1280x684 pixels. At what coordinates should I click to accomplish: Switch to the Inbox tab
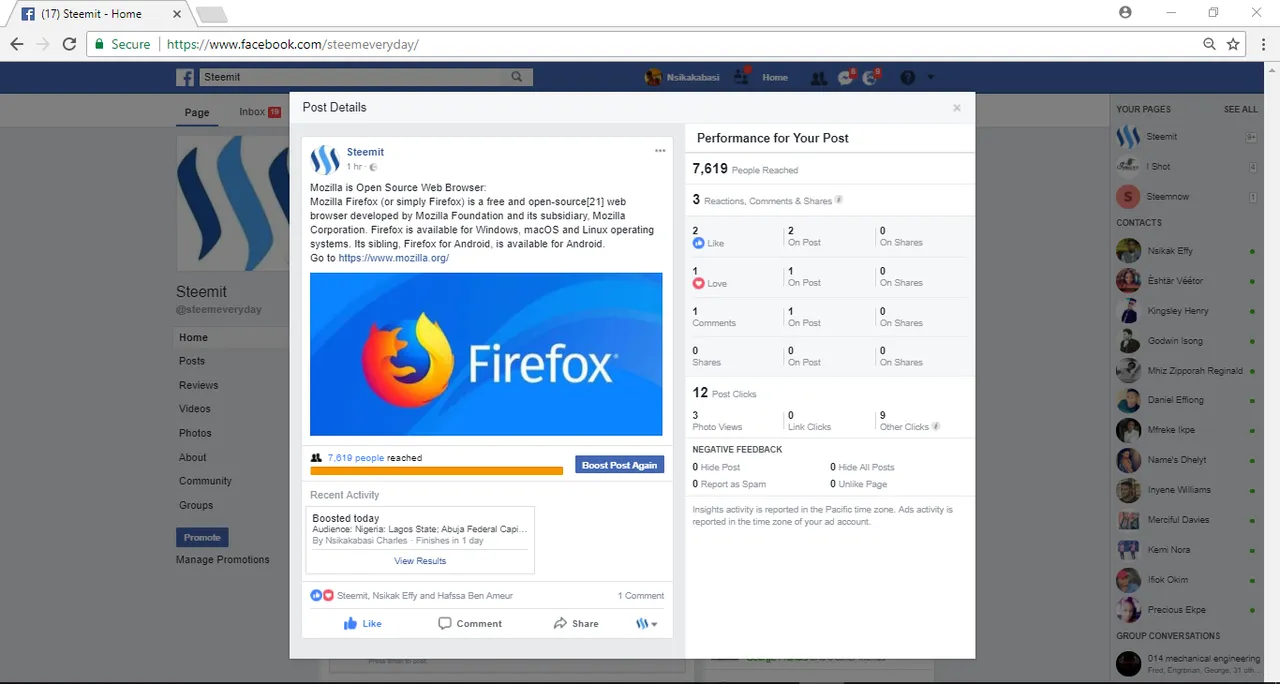259,112
